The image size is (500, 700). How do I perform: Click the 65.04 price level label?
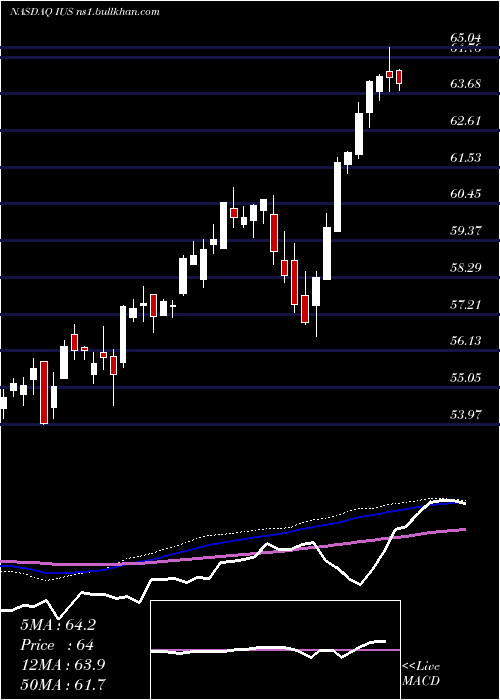[x=466, y=38]
